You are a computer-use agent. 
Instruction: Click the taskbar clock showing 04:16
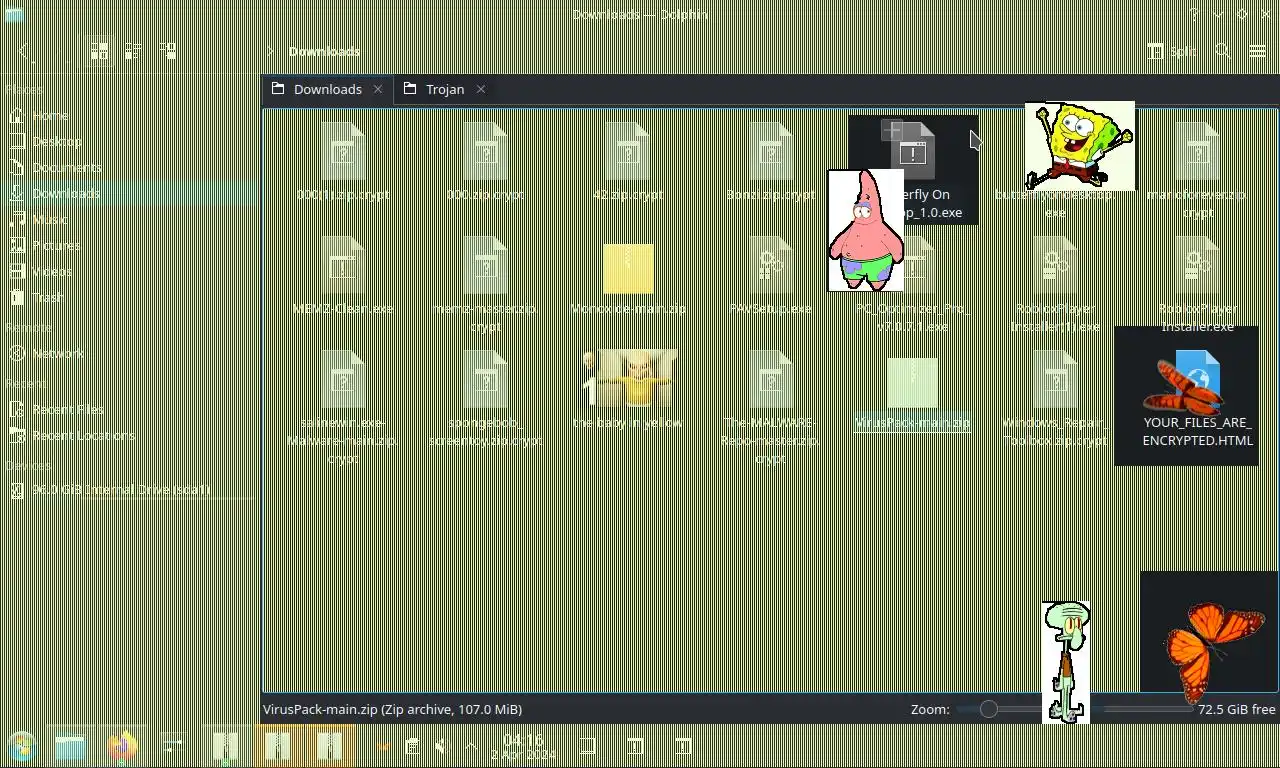pos(523,747)
